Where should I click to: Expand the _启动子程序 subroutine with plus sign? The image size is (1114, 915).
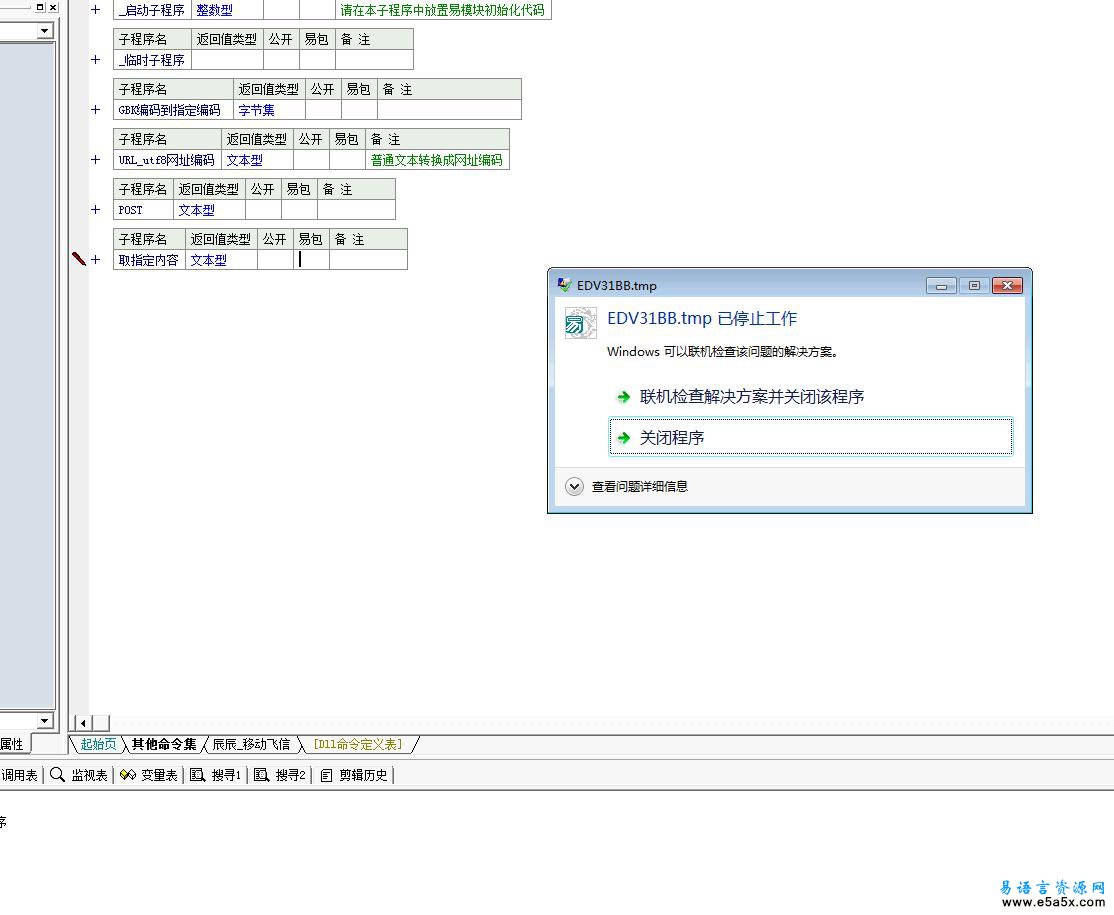coord(95,10)
